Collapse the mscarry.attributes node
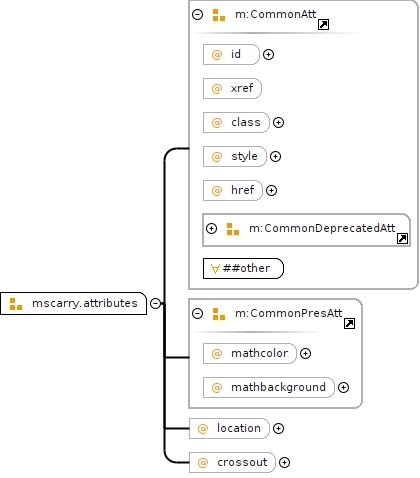Viewport: 420px width, 478px height. coord(155,303)
